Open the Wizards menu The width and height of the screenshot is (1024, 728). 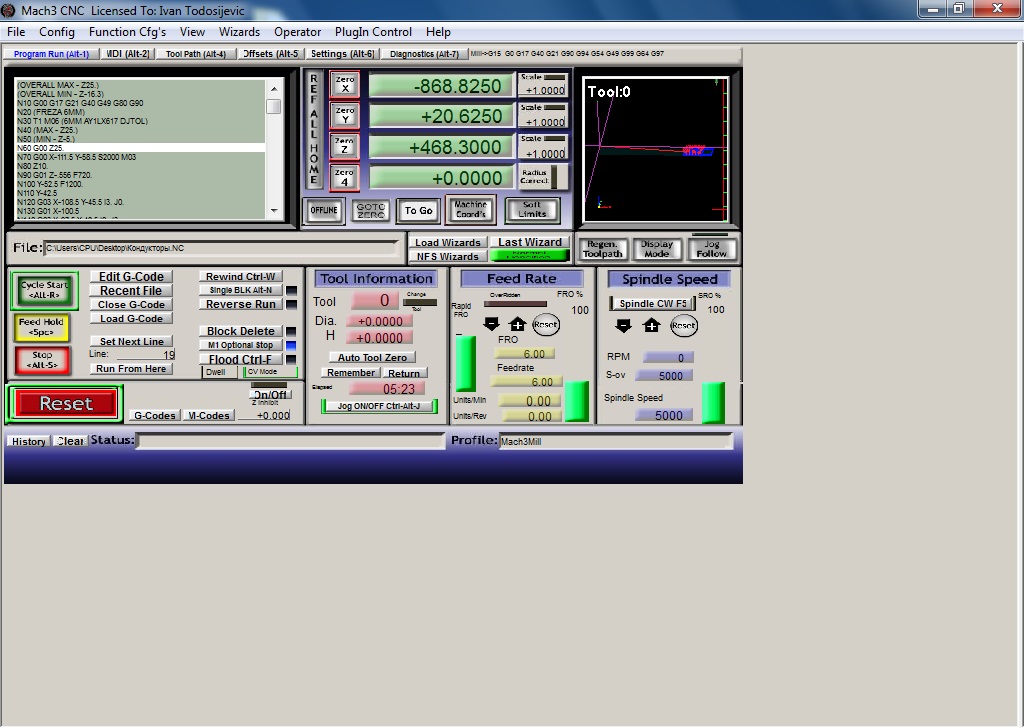(239, 32)
